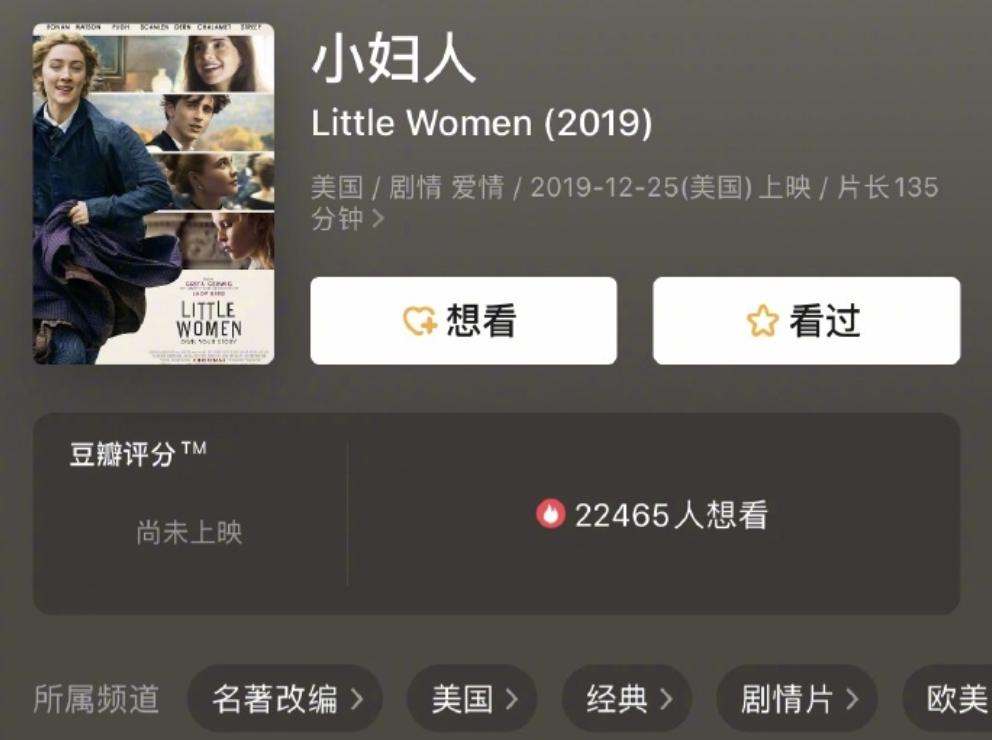
Task: Expand movie details chevron after 分钟
Action: pyautogui.click(x=378, y=219)
